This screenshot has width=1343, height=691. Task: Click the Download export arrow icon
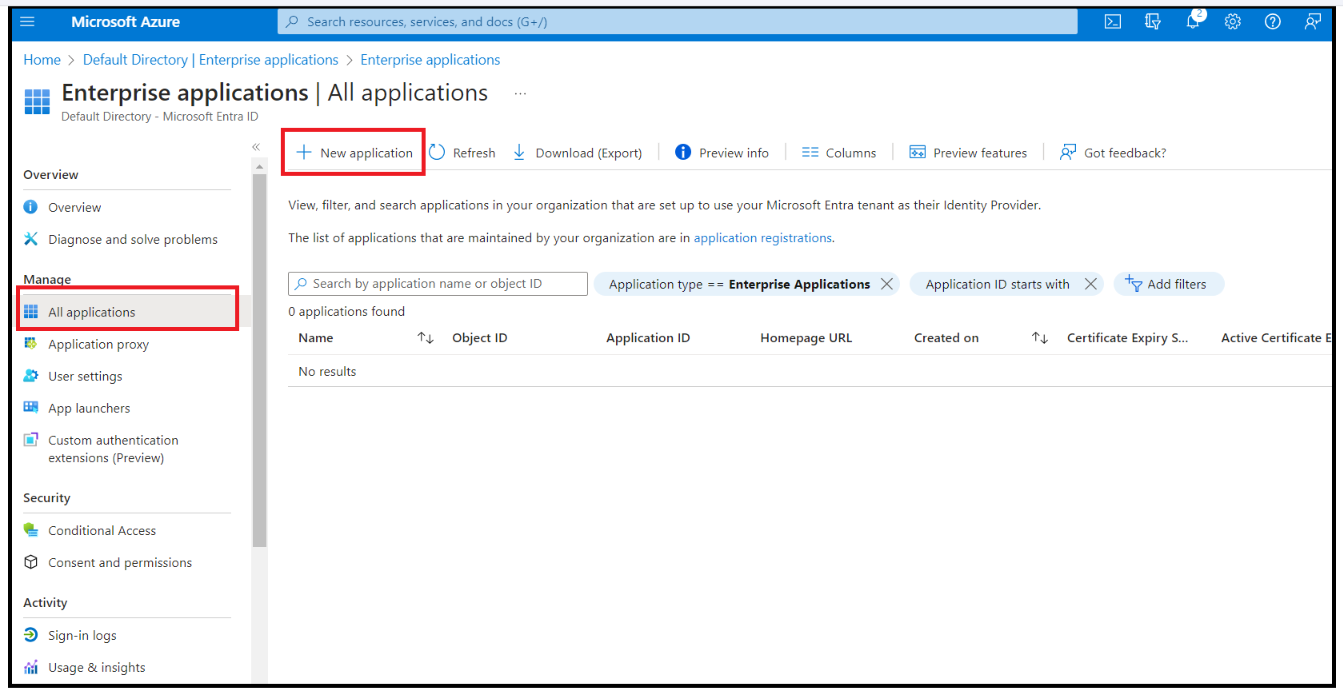click(519, 152)
